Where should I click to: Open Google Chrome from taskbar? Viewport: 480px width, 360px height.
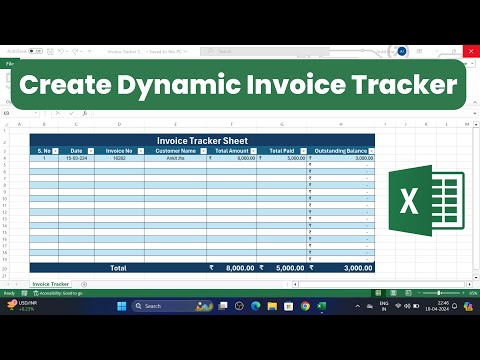coord(305,306)
